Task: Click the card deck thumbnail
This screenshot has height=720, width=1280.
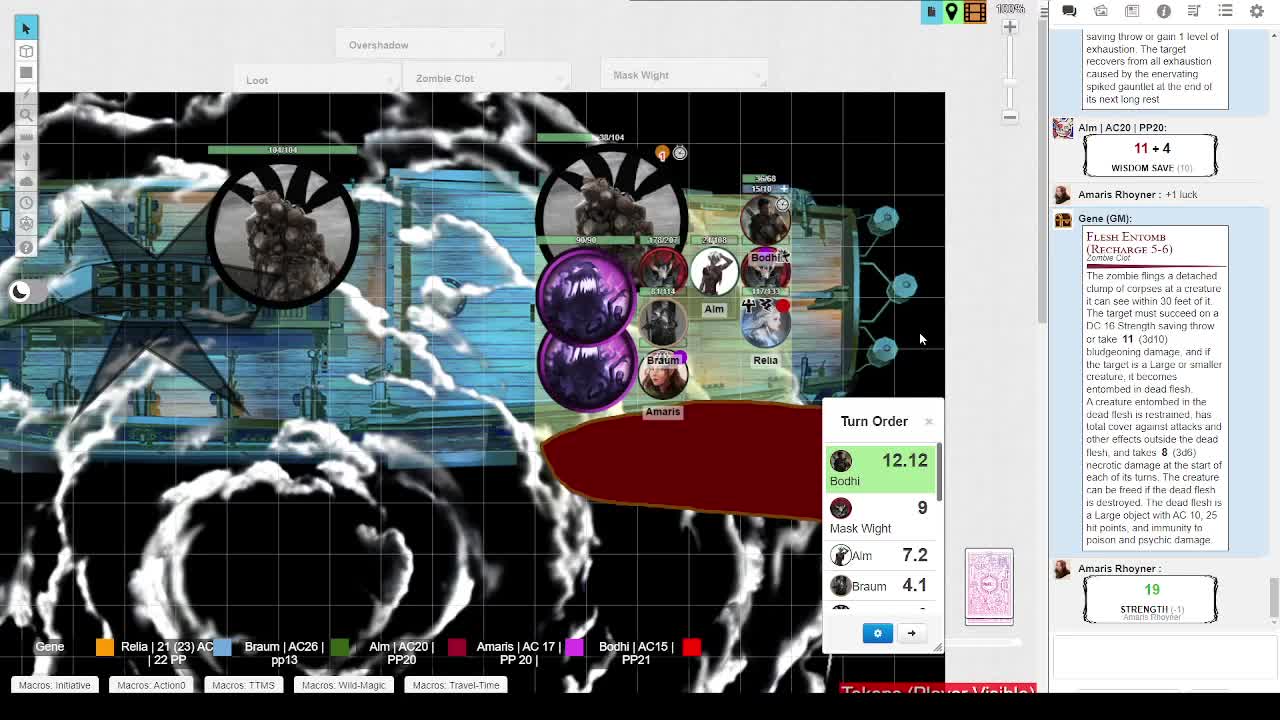Action: tap(989, 586)
